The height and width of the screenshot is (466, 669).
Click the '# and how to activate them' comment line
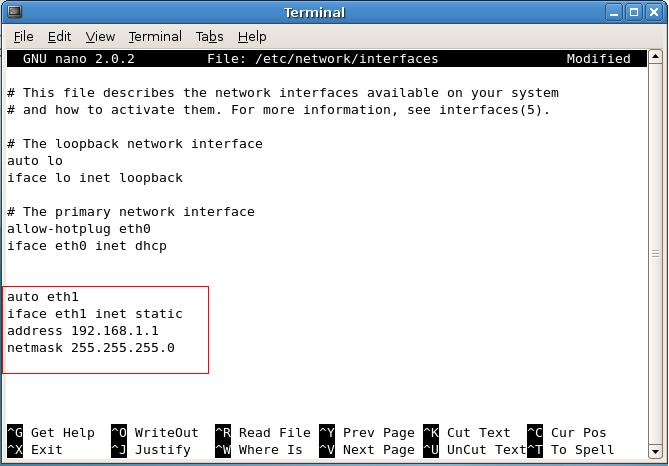(279, 110)
